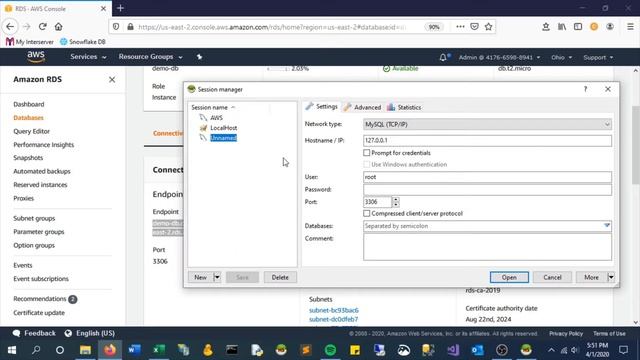Click the Delete session button
Image resolution: width=640 pixels, height=360 pixels.
[280, 277]
